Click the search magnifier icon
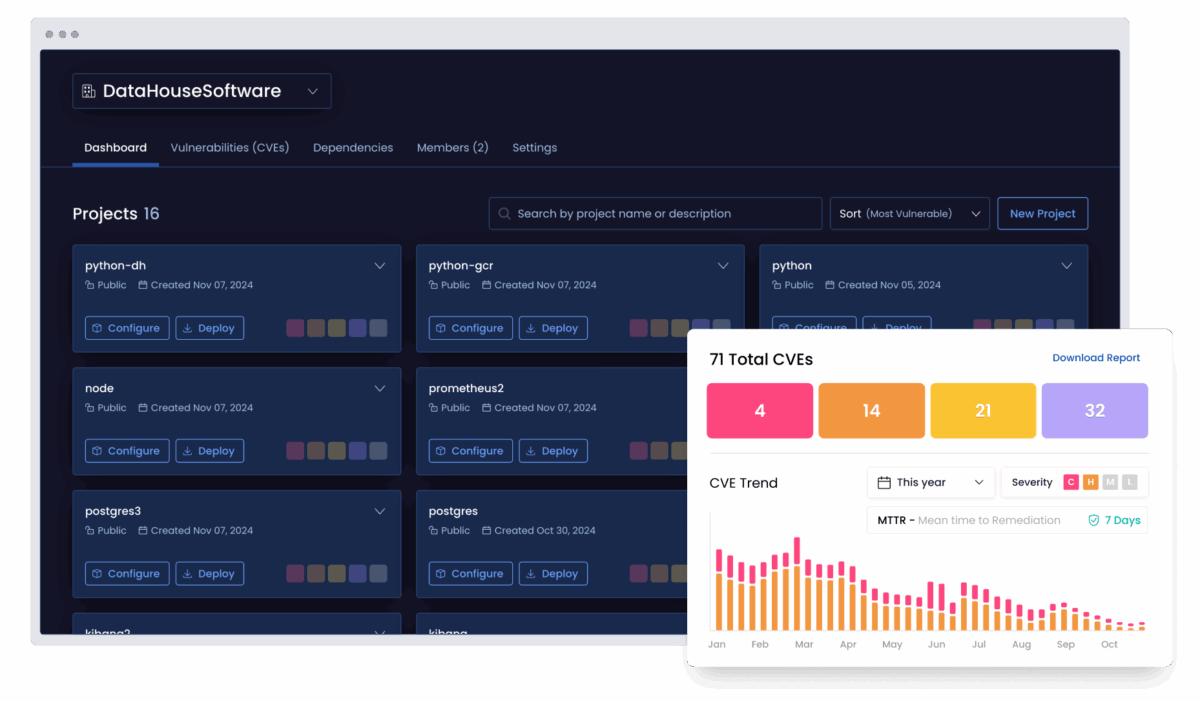This screenshot has width=1200, height=701. click(x=505, y=214)
